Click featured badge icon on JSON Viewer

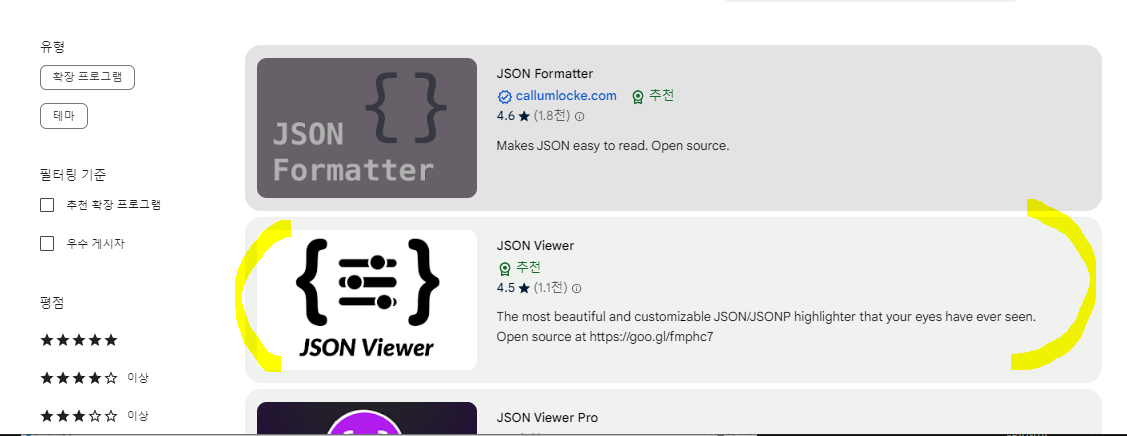point(504,269)
